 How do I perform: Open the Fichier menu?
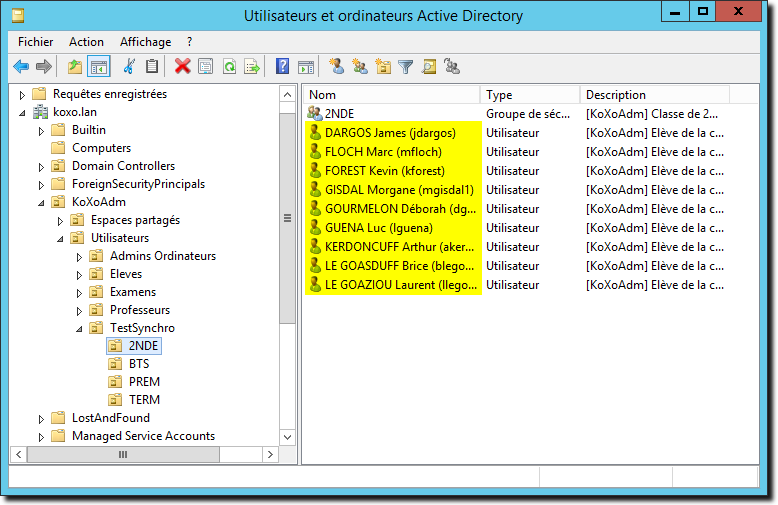tap(35, 42)
